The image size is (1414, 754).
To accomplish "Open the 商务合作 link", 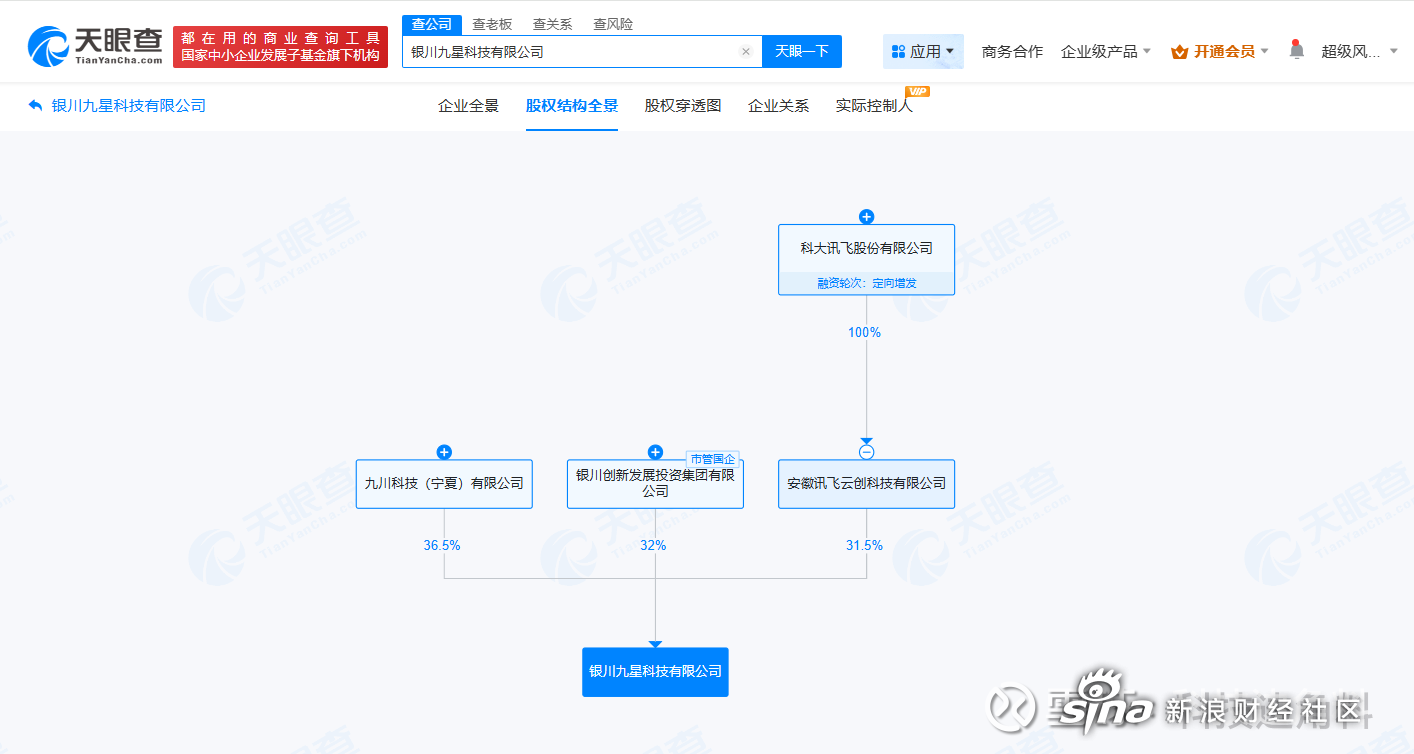I will (x=1012, y=51).
